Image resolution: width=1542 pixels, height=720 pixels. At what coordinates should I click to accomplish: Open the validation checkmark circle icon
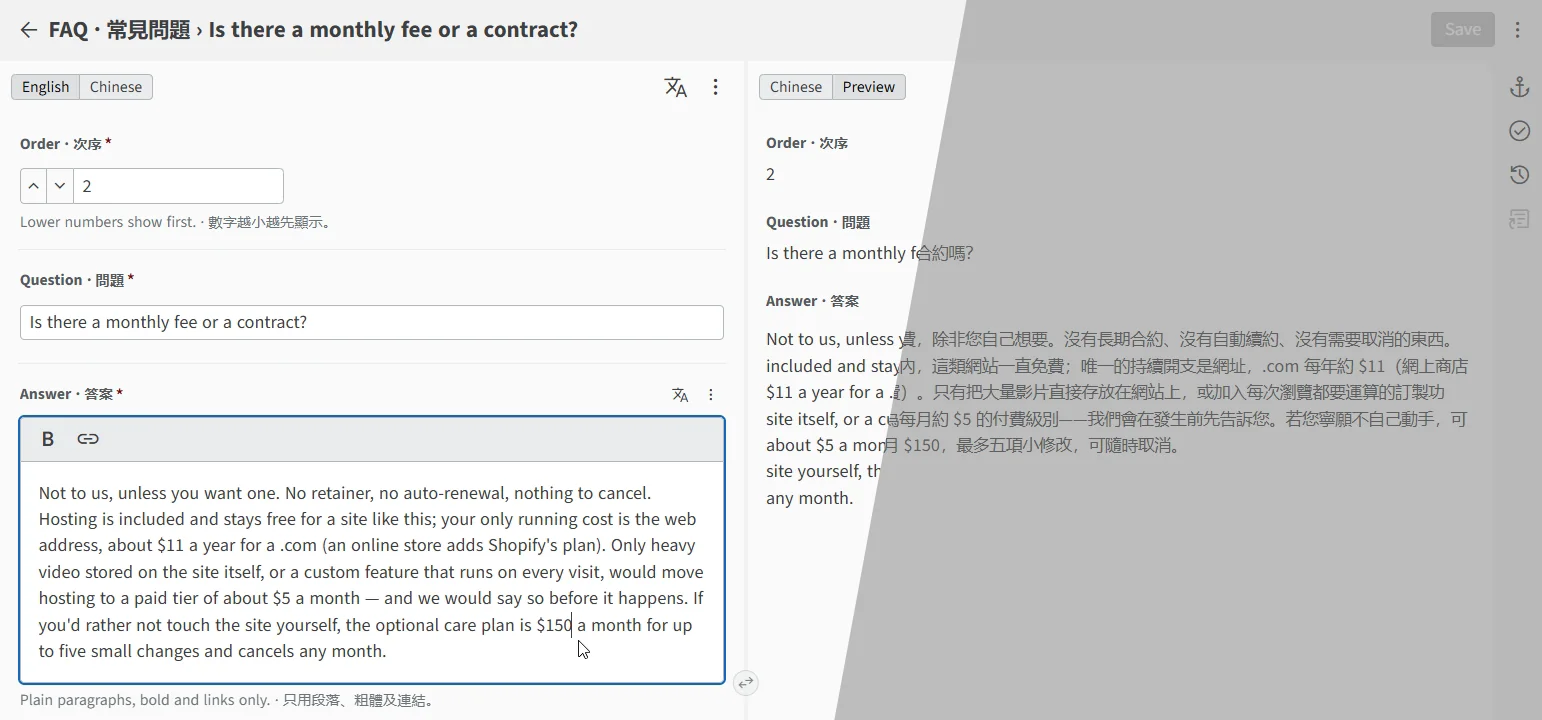(x=1519, y=131)
